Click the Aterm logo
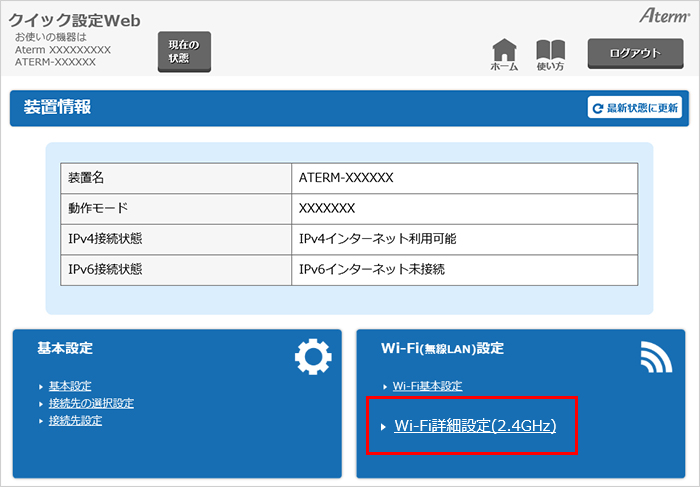Viewport: 700px width, 487px height. [x=662, y=17]
